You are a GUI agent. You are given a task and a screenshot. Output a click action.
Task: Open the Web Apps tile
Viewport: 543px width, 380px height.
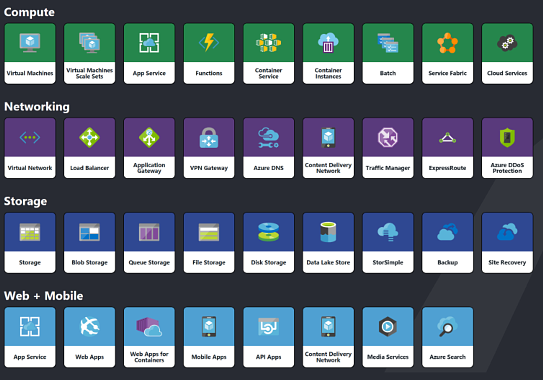click(89, 337)
